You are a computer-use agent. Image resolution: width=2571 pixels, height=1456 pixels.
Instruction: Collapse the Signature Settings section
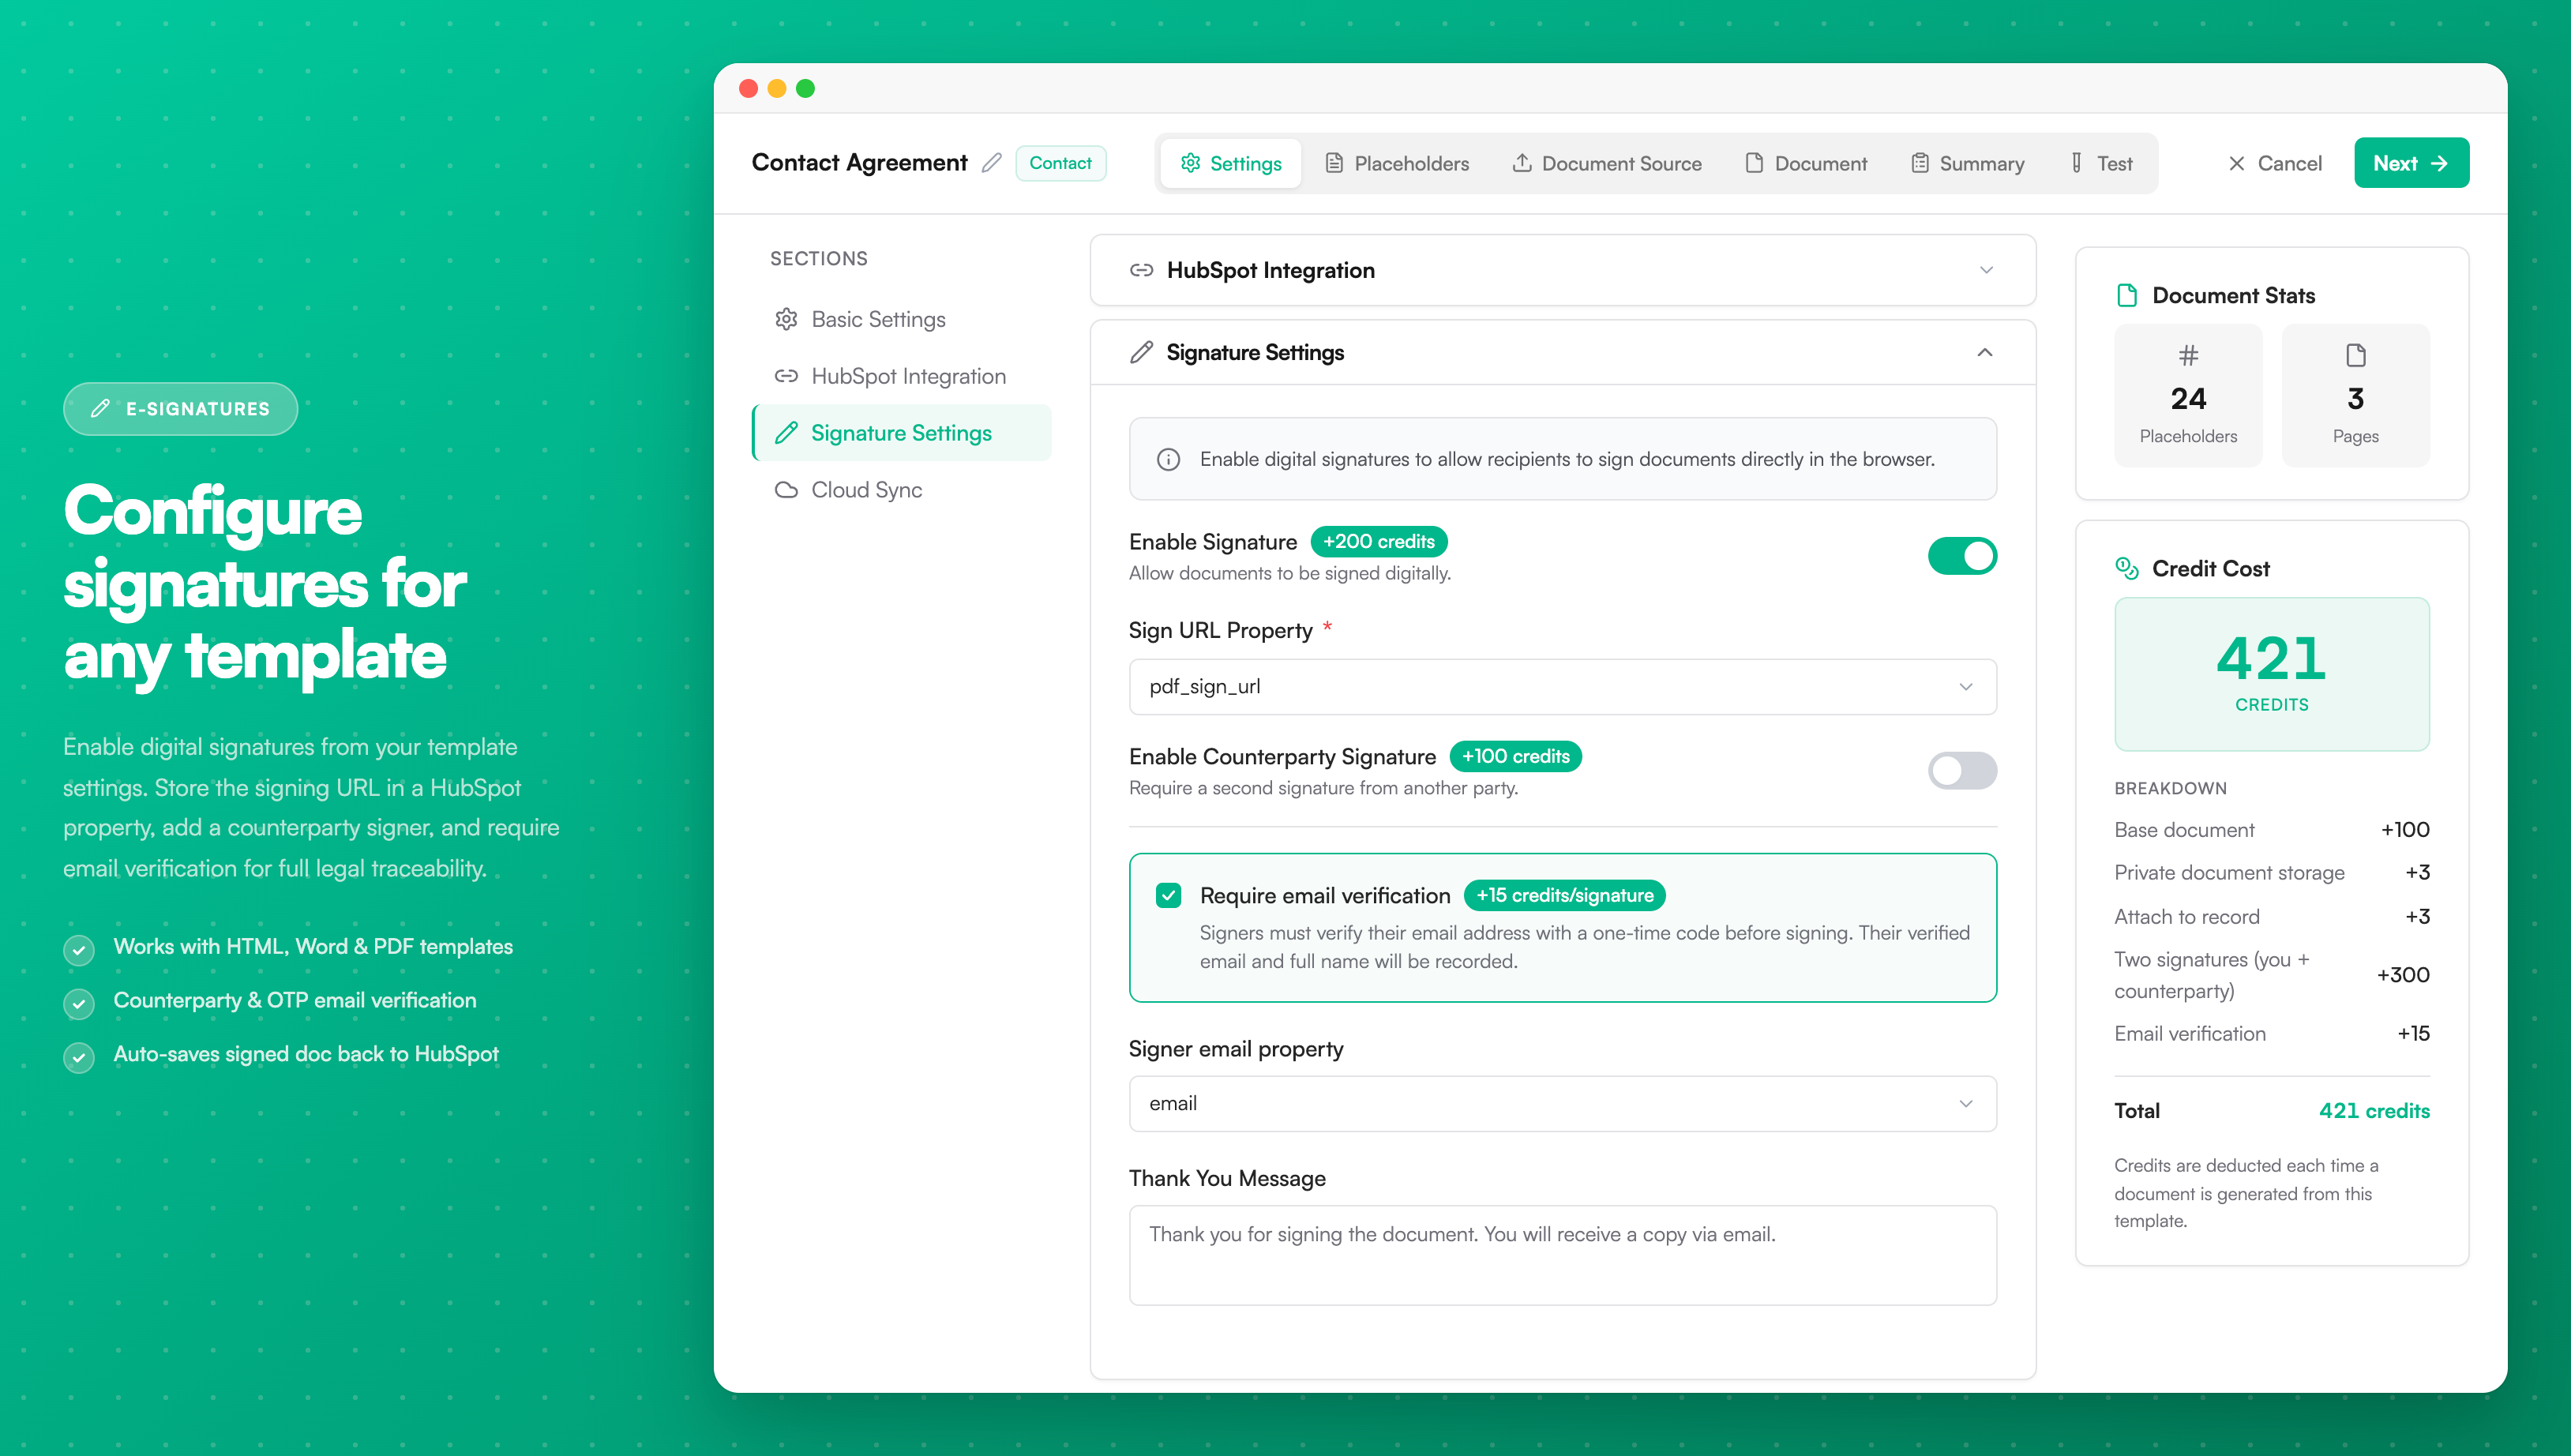click(x=1985, y=352)
